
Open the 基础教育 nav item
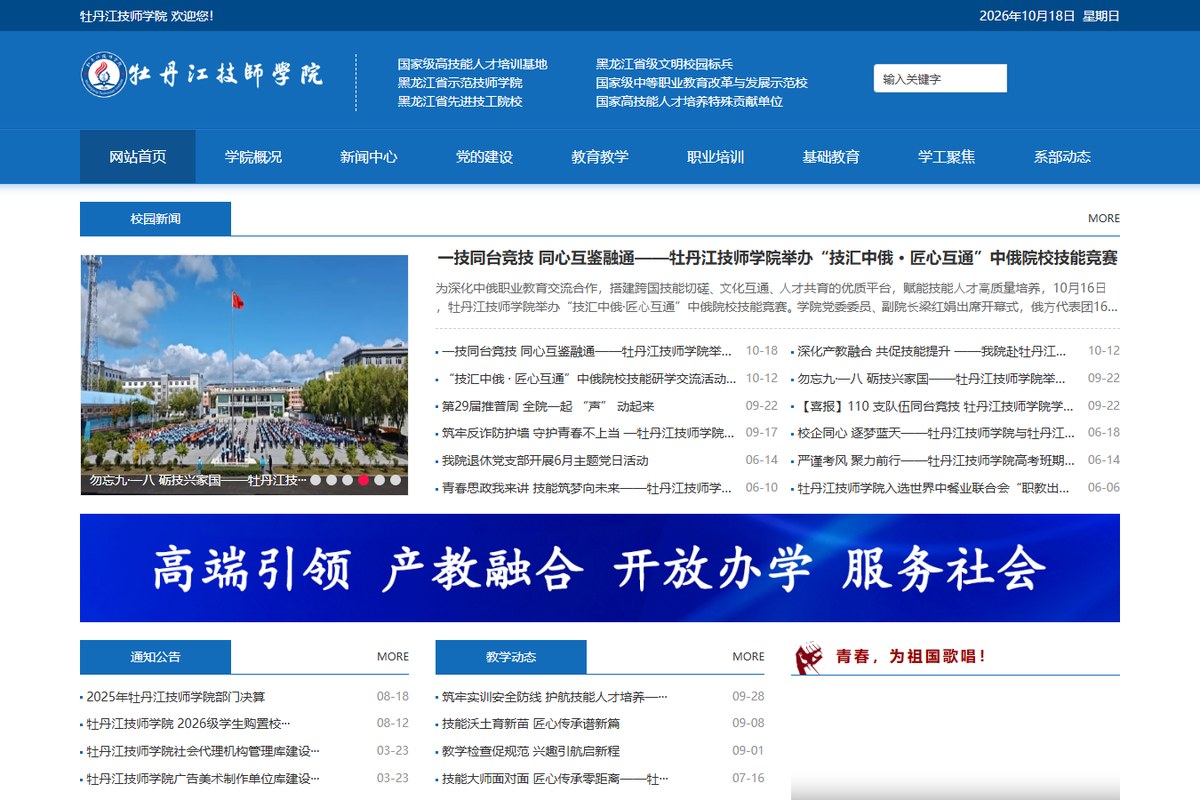831,157
